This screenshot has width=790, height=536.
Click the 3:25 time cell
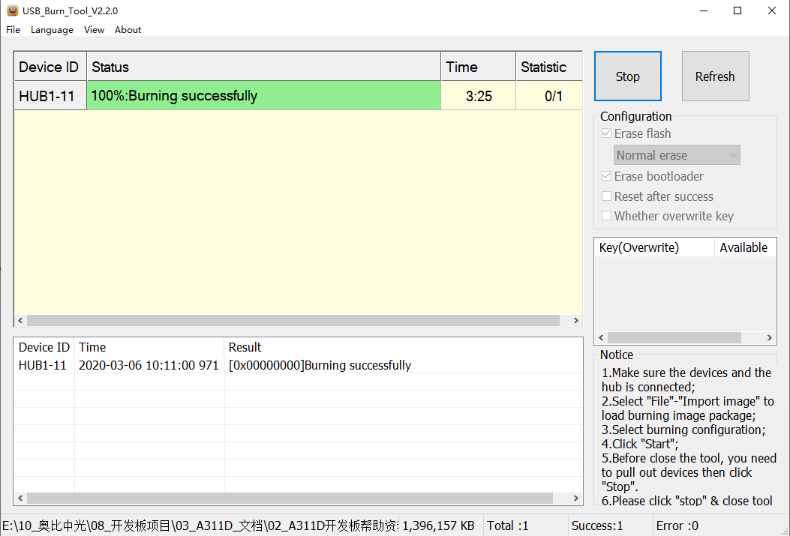click(478, 96)
